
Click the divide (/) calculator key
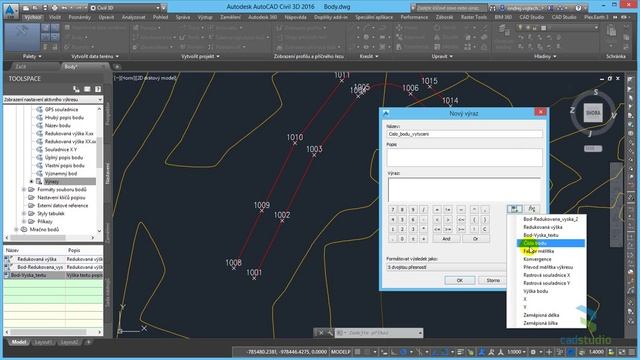pyautogui.click(x=424, y=209)
